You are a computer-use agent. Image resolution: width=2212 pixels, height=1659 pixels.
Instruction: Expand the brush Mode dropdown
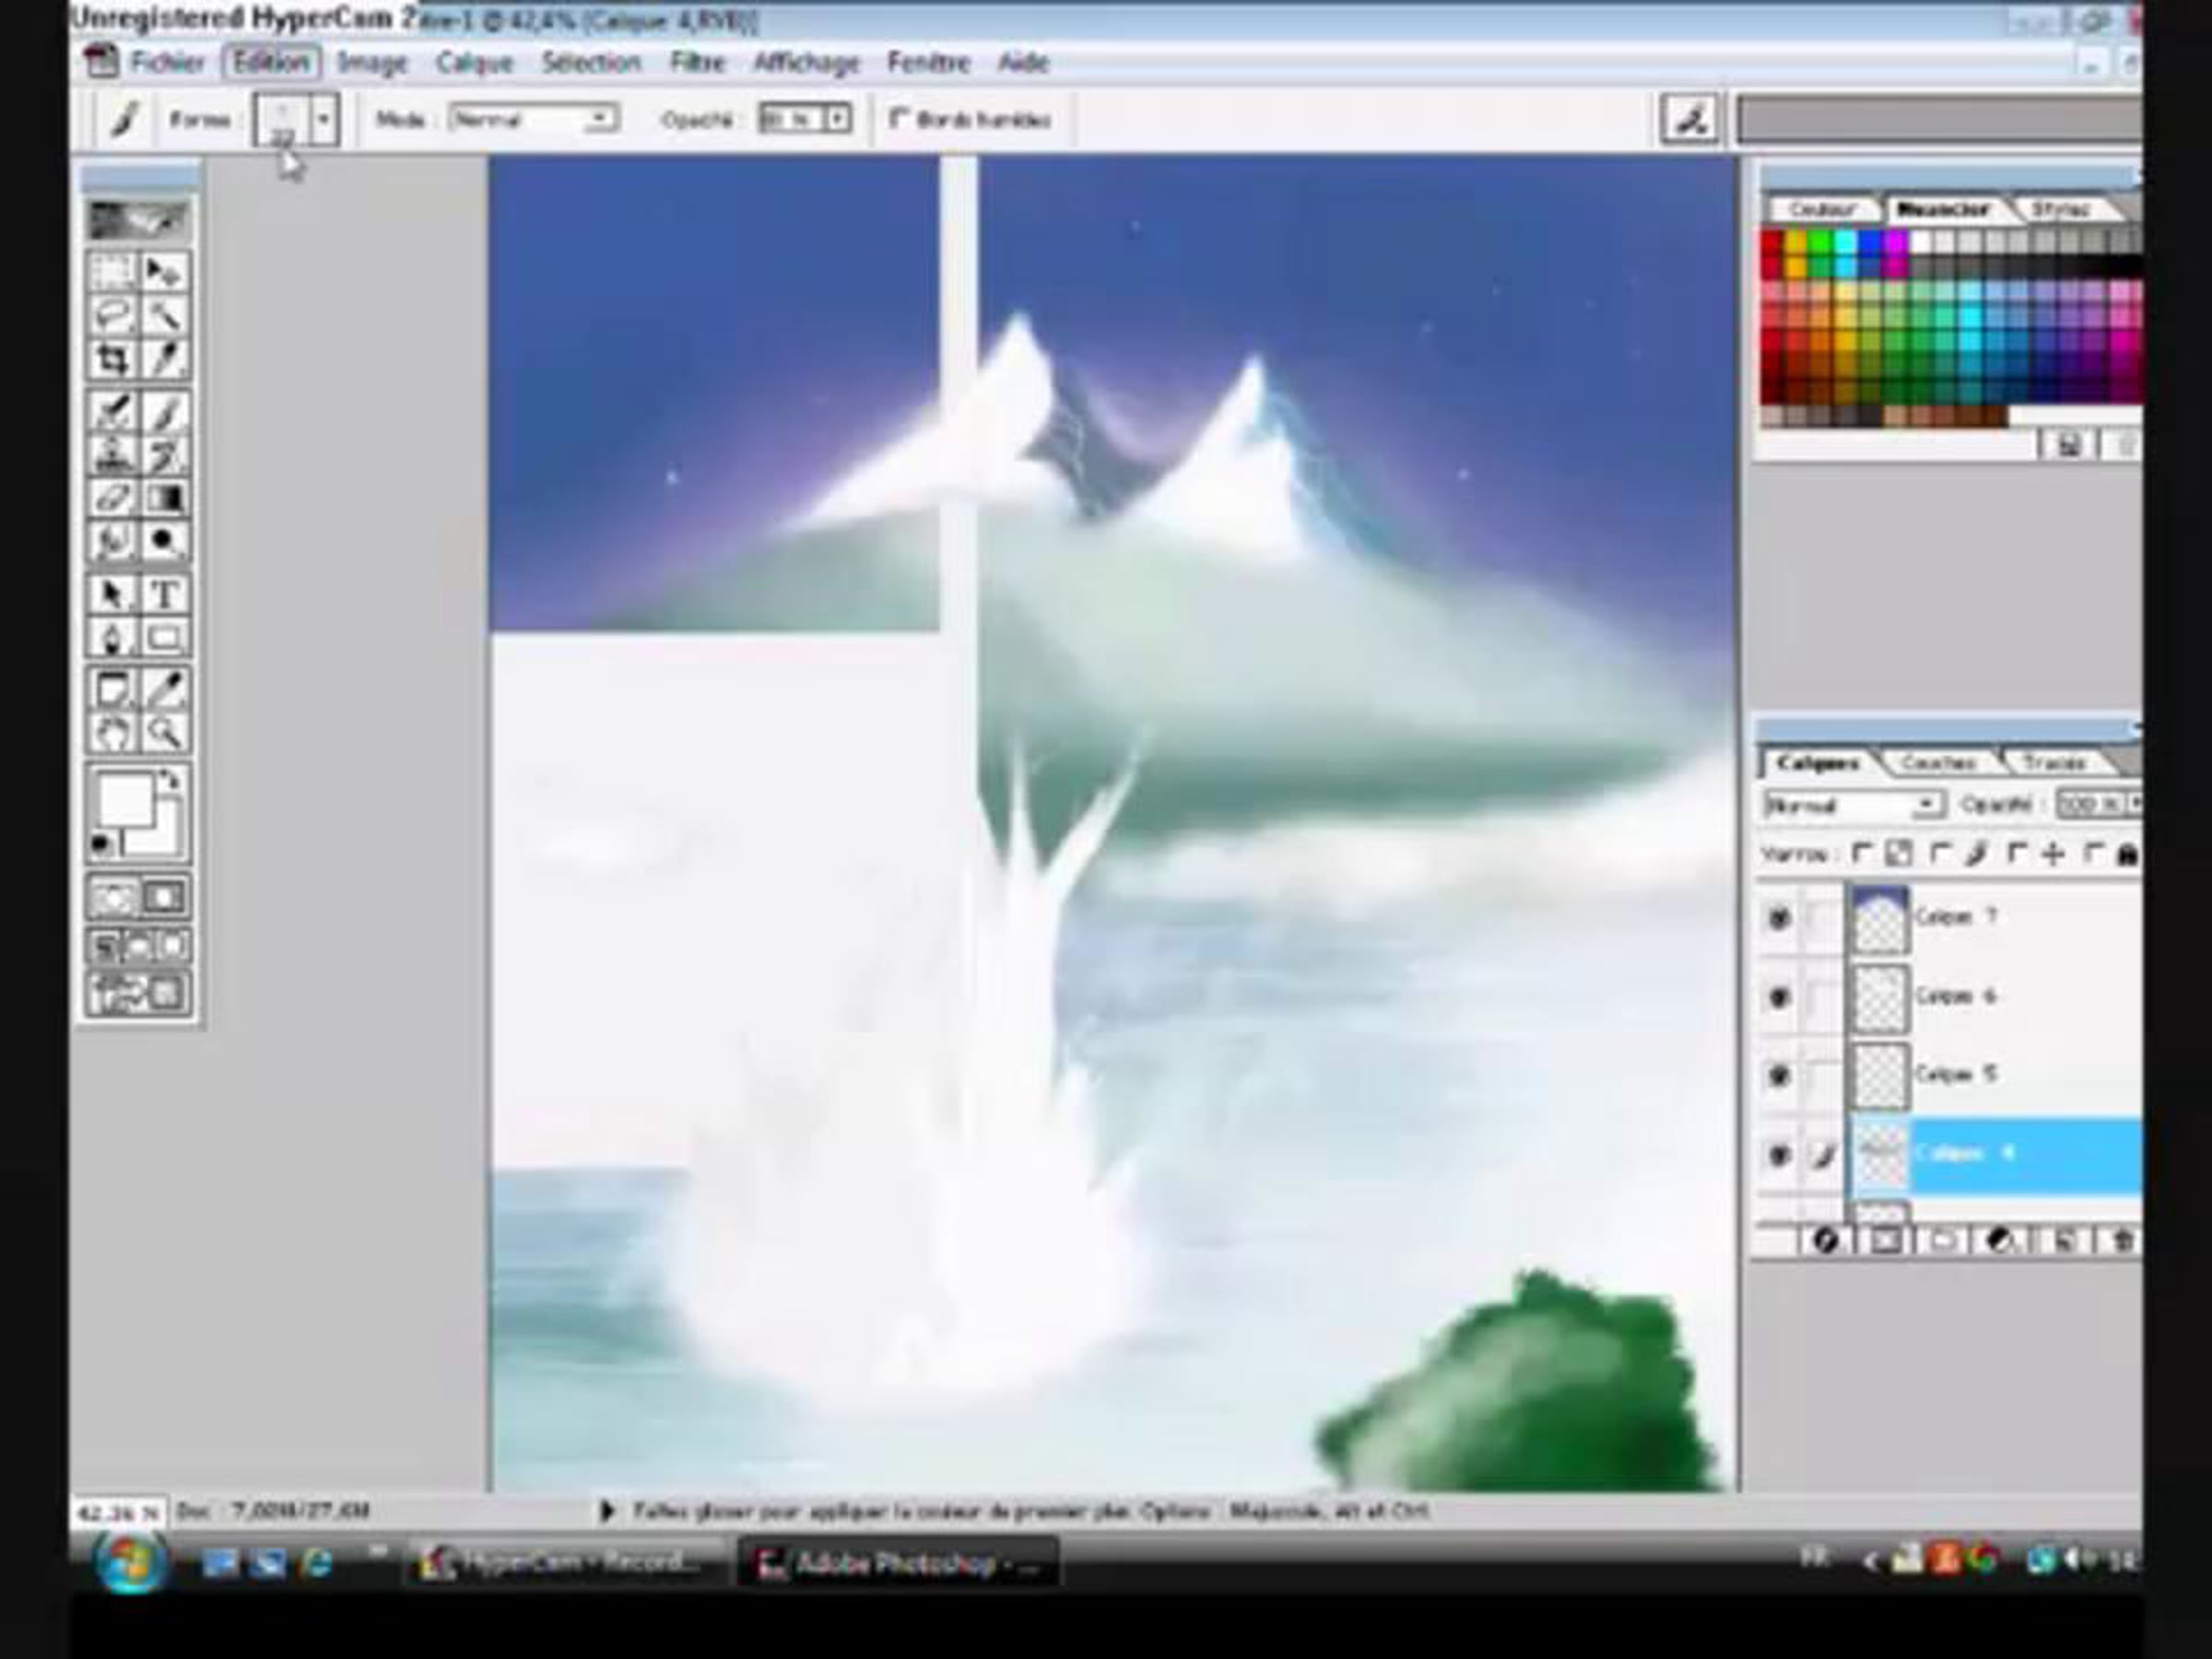tap(599, 119)
